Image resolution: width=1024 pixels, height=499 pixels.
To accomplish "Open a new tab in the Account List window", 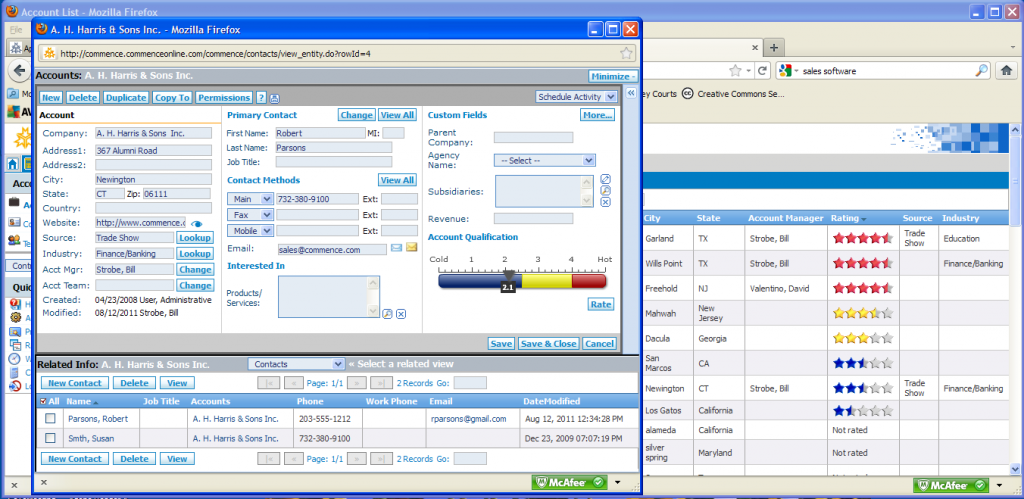I will (774, 48).
